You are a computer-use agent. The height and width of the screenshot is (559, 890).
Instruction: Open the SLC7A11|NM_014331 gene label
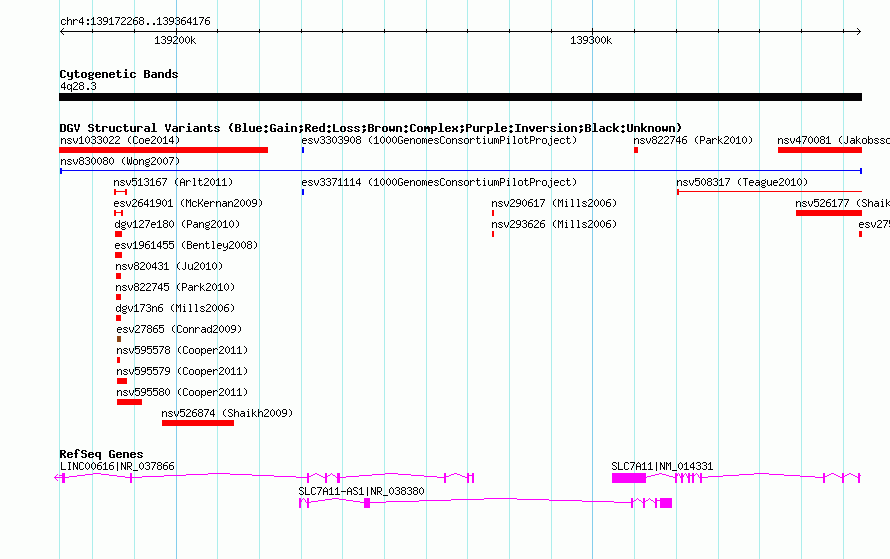[662, 466]
